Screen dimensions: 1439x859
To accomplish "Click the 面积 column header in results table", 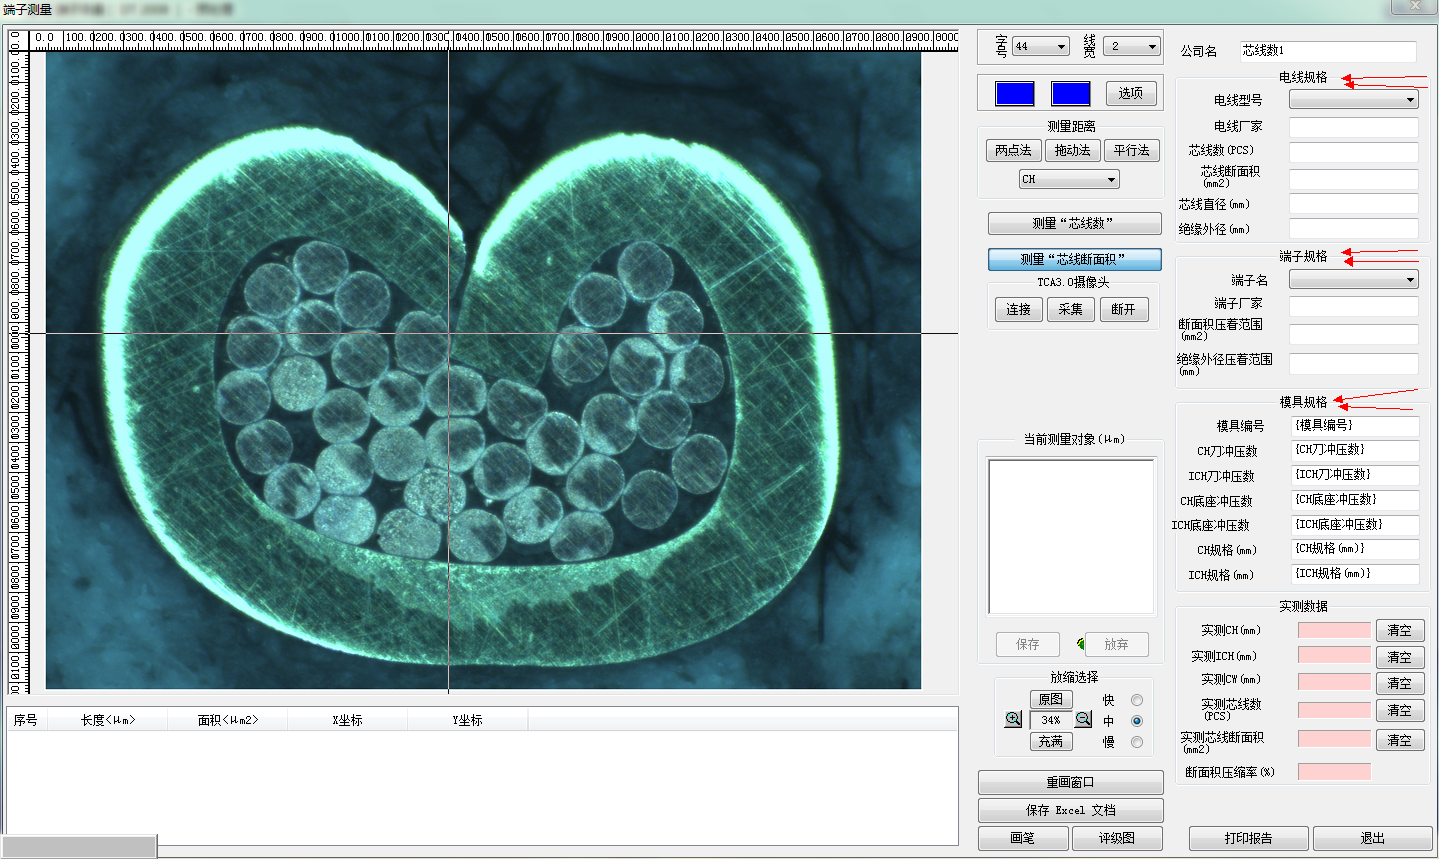I will click(x=227, y=720).
